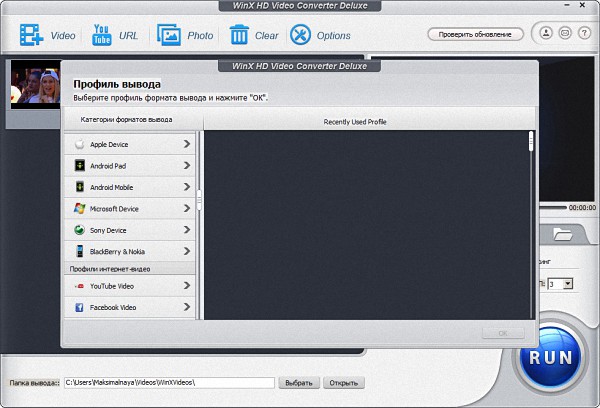Image resolution: width=600 pixels, height=408 pixels.
Task: Select BlackBerry & Nokia category
Action: click(x=118, y=251)
